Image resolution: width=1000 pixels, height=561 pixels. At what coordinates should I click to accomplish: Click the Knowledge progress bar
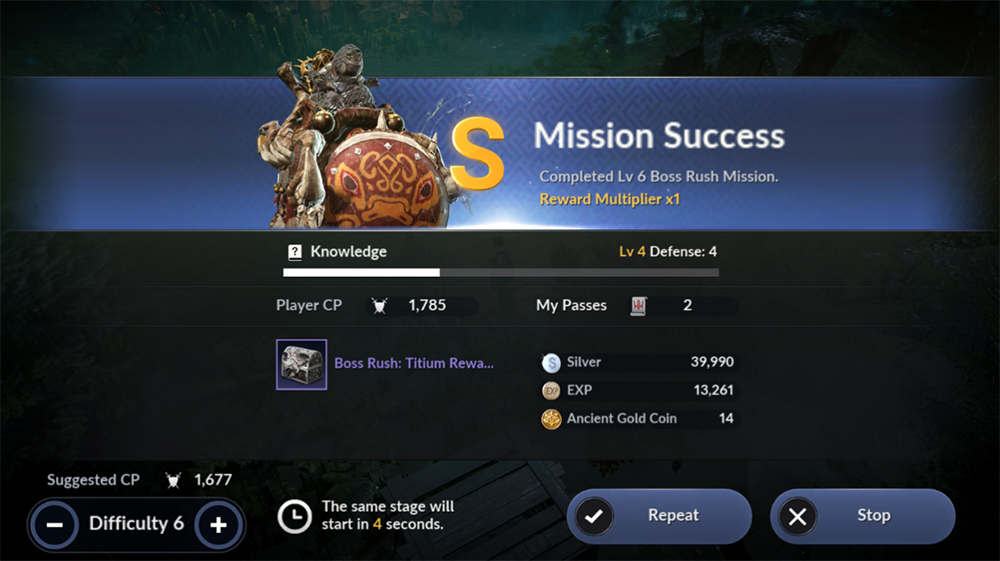501,272
